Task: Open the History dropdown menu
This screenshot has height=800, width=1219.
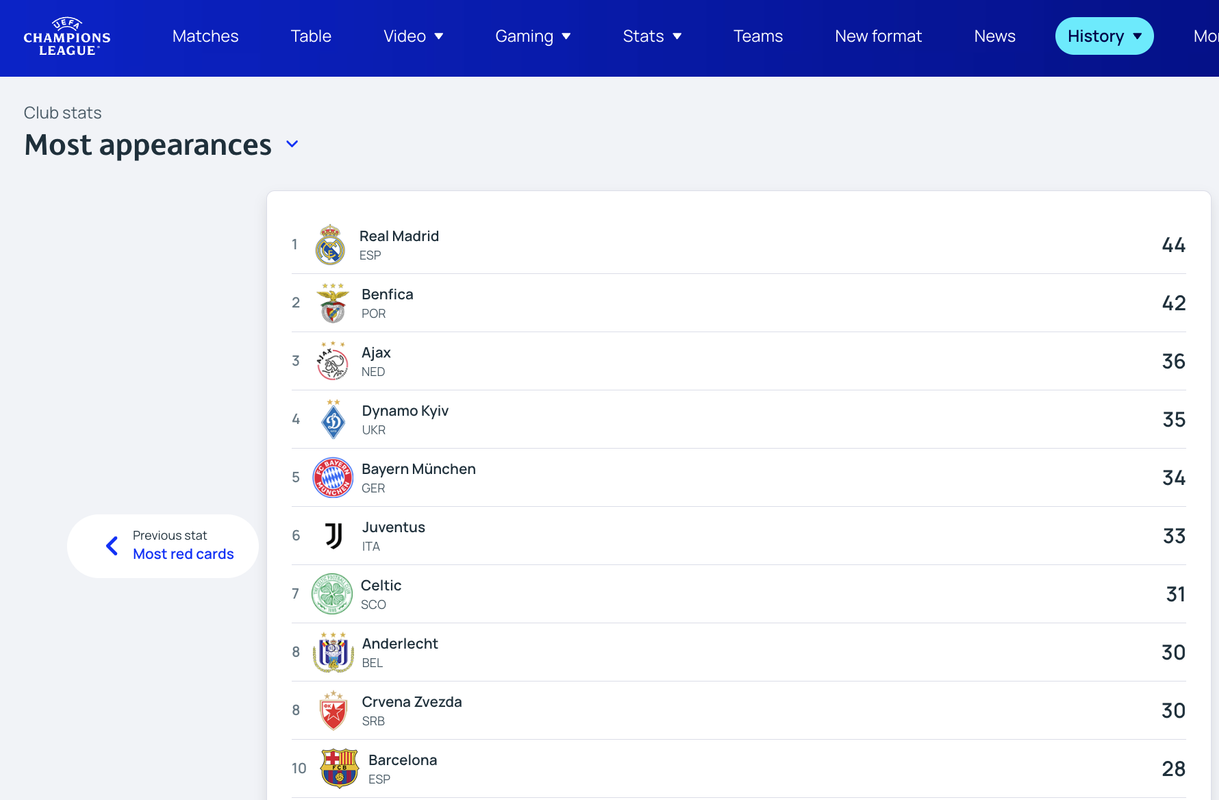Action: (1104, 36)
